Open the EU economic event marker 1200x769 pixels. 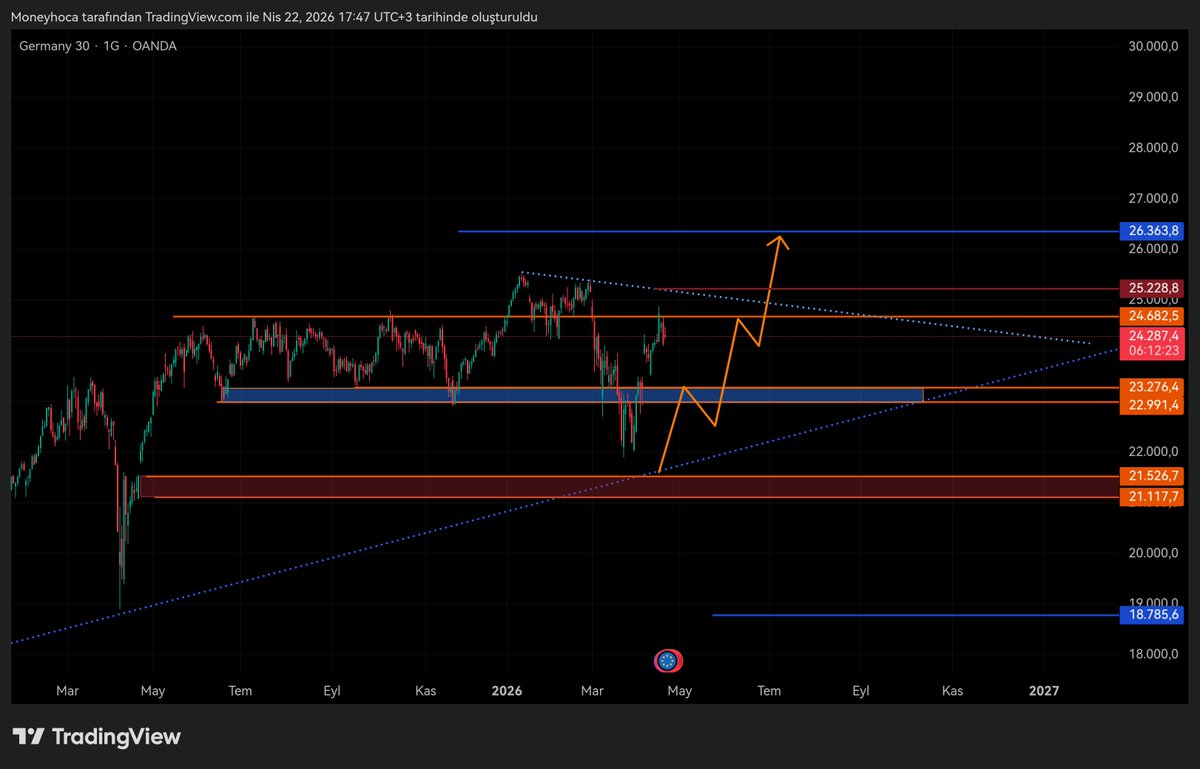point(667,660)
